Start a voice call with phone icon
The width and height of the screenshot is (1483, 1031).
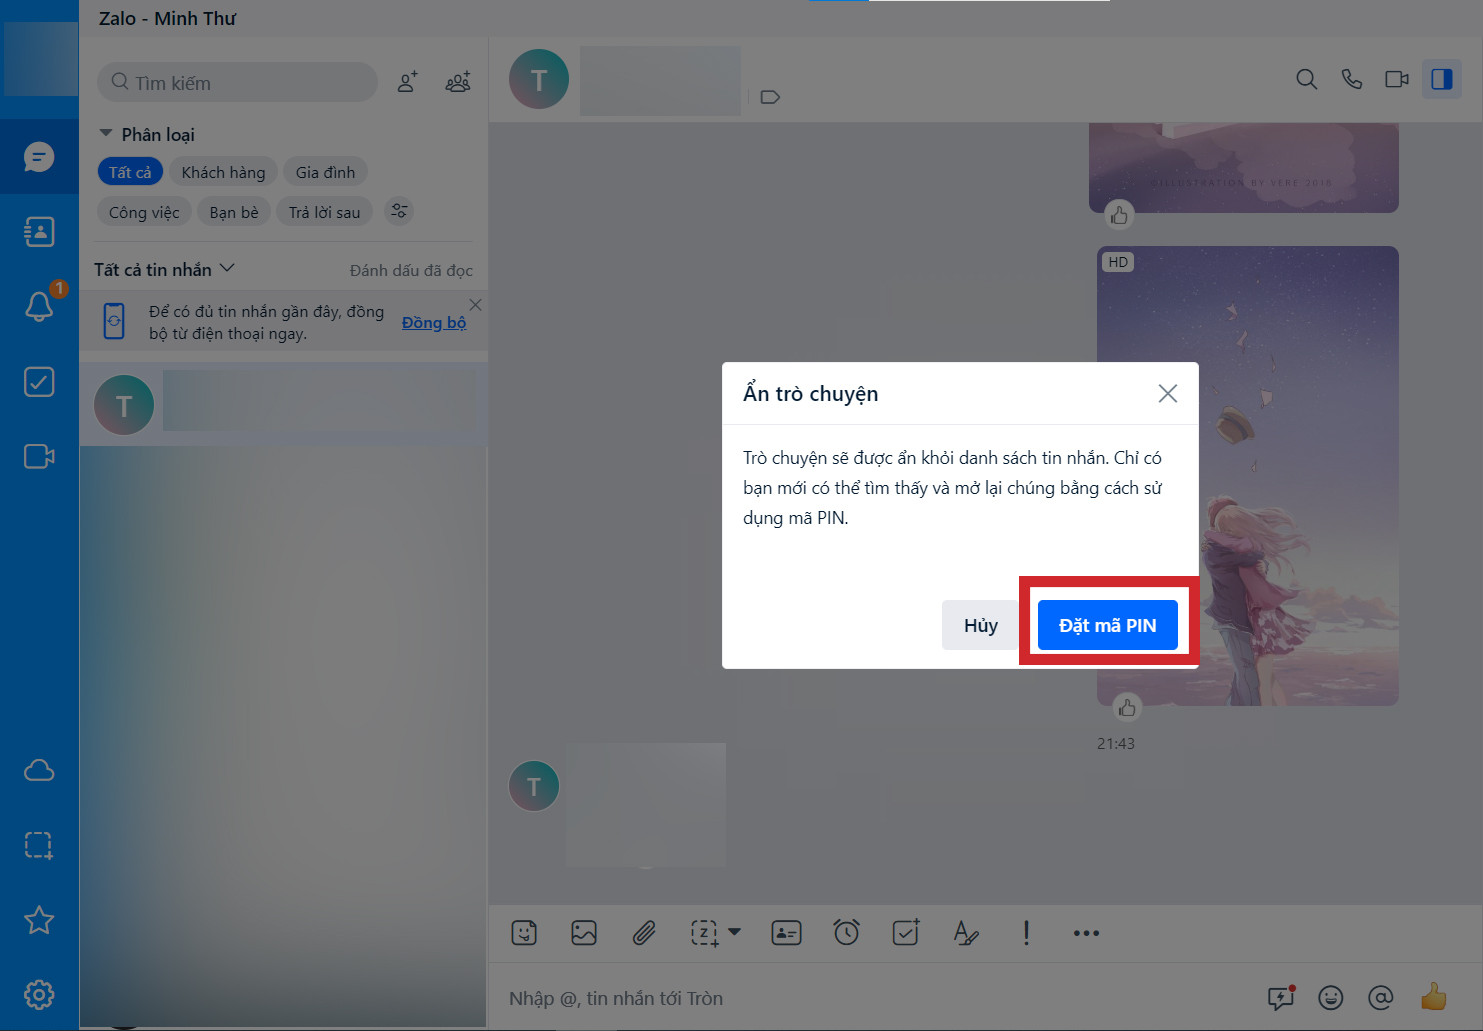click(x=1351, y=79)
